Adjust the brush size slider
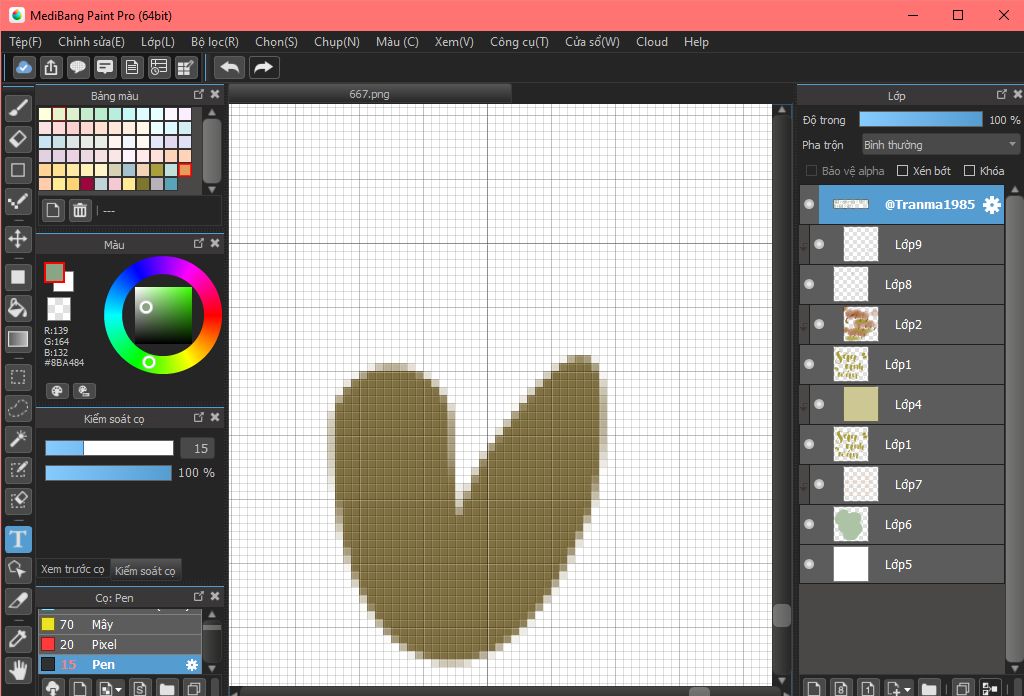Screen dimensions: 1024x696 click(x=109, y=448)
